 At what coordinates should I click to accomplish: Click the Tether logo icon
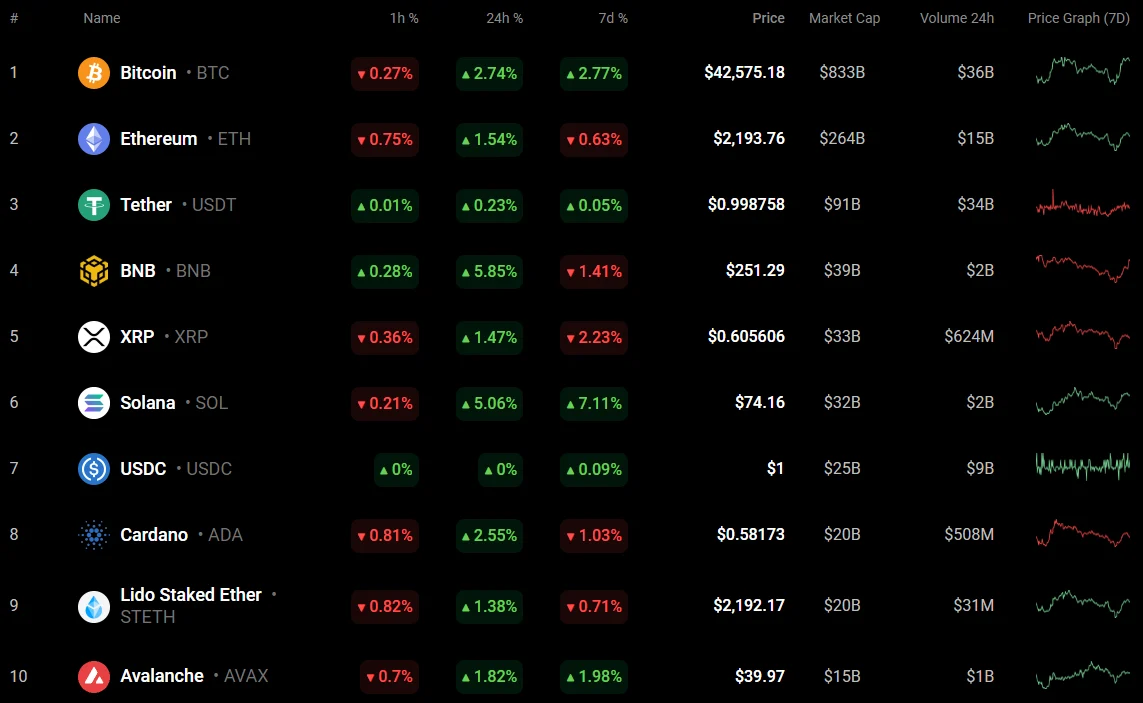tap(94, 205)
